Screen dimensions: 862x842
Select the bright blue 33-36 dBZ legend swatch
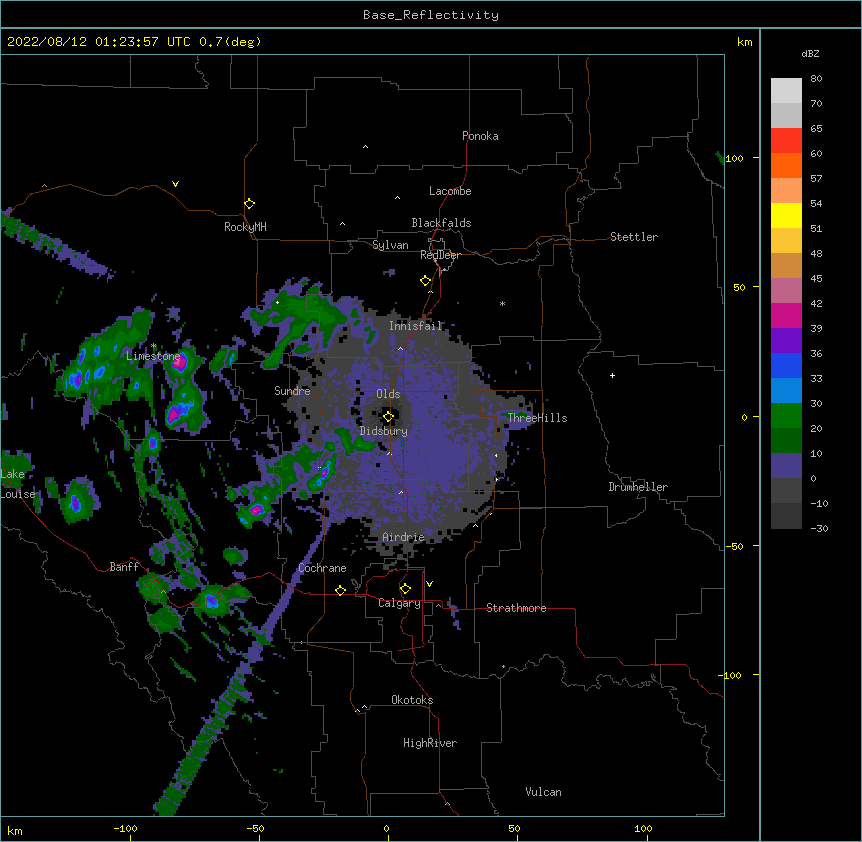point(786,365)
